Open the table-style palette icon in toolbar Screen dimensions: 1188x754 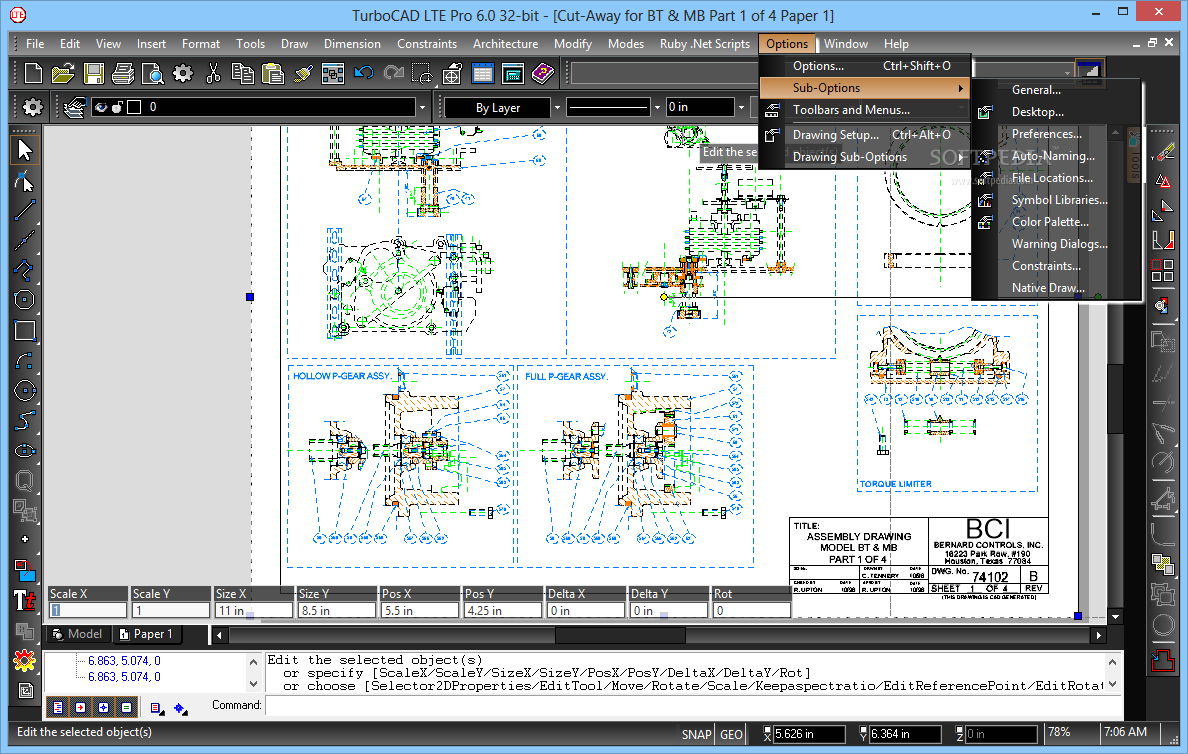[x=483, y=74]
